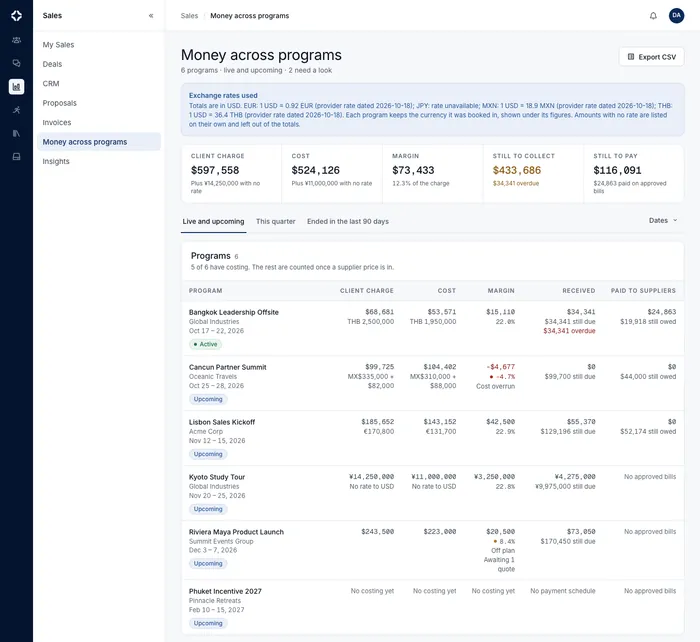This screenshot has height=642, width=700.
Task: Open the Cancun Partner Summit program
Action: coord(228,367)
